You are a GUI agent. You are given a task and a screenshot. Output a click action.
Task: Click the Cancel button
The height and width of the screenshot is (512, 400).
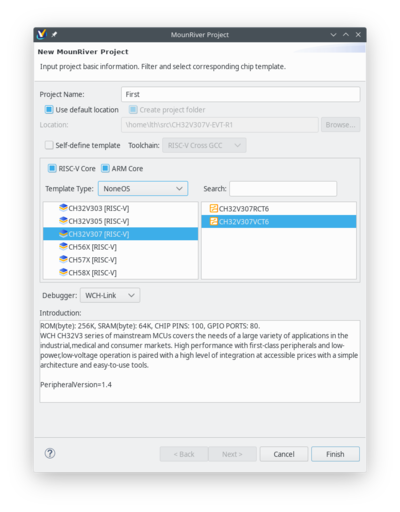(x=284, y=454)
